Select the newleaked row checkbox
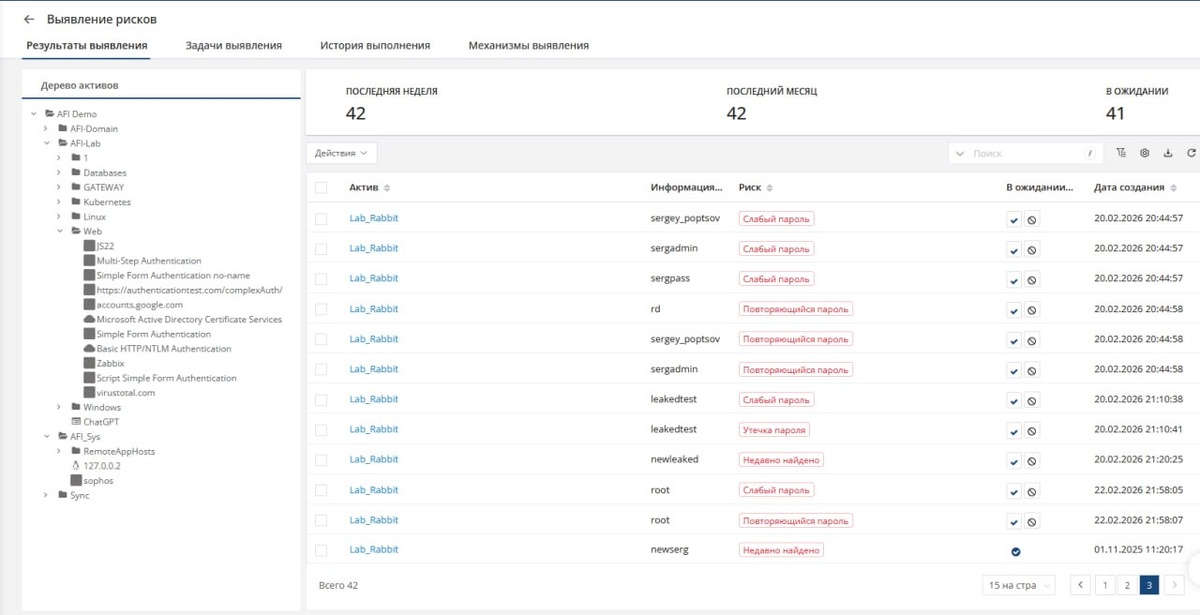 pos(321,460)
